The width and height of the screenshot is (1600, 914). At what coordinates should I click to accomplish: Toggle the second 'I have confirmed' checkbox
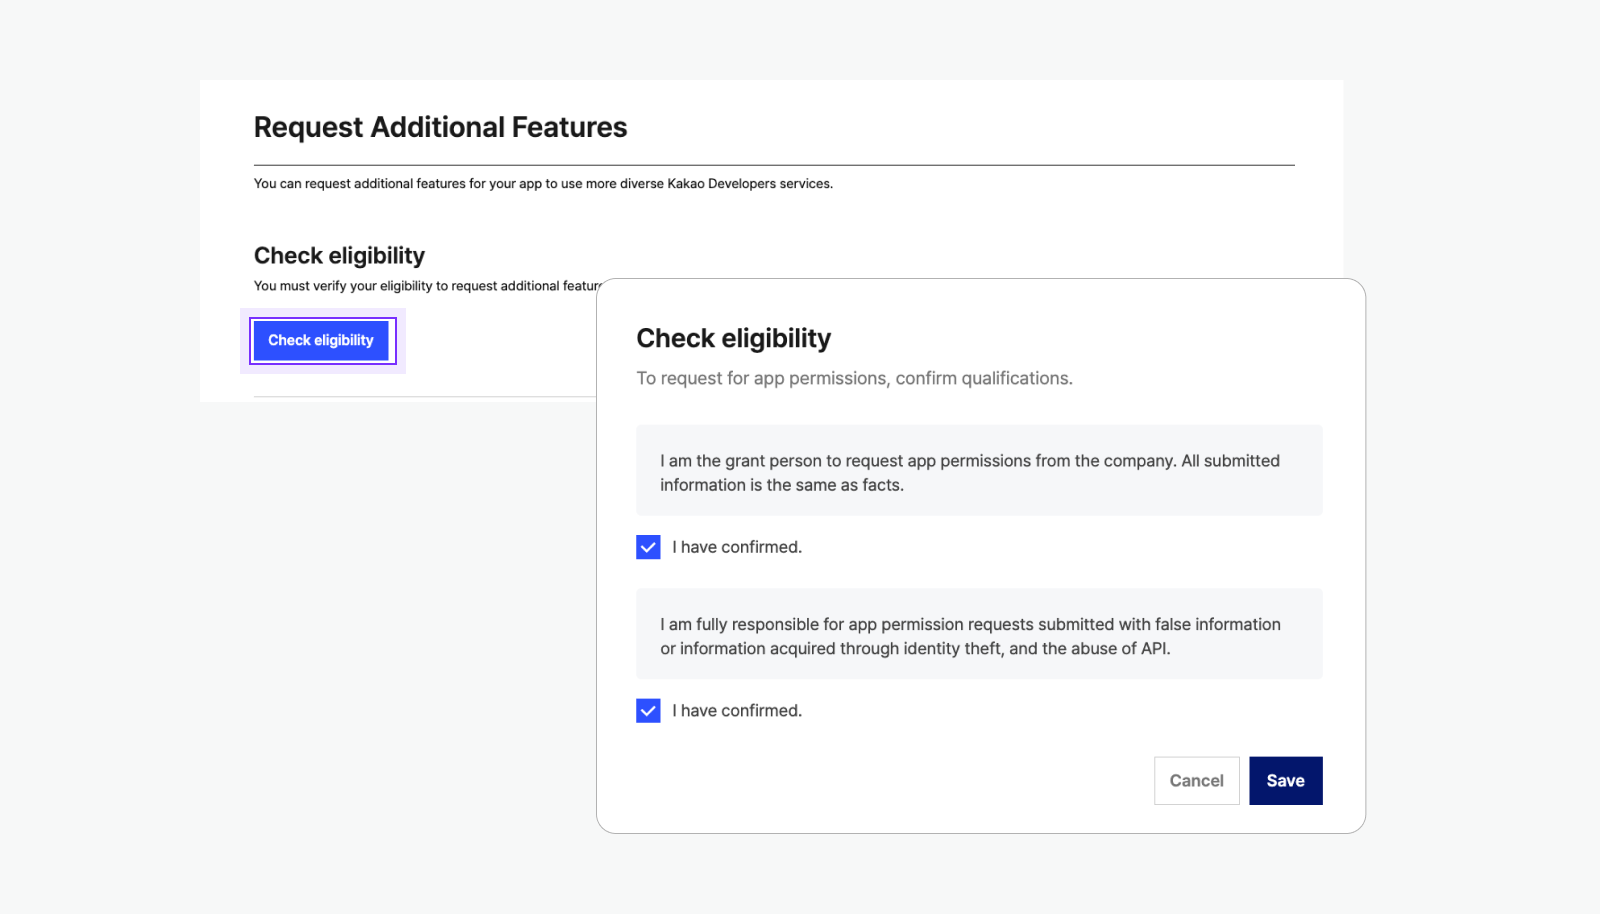[x=648, y=711]
